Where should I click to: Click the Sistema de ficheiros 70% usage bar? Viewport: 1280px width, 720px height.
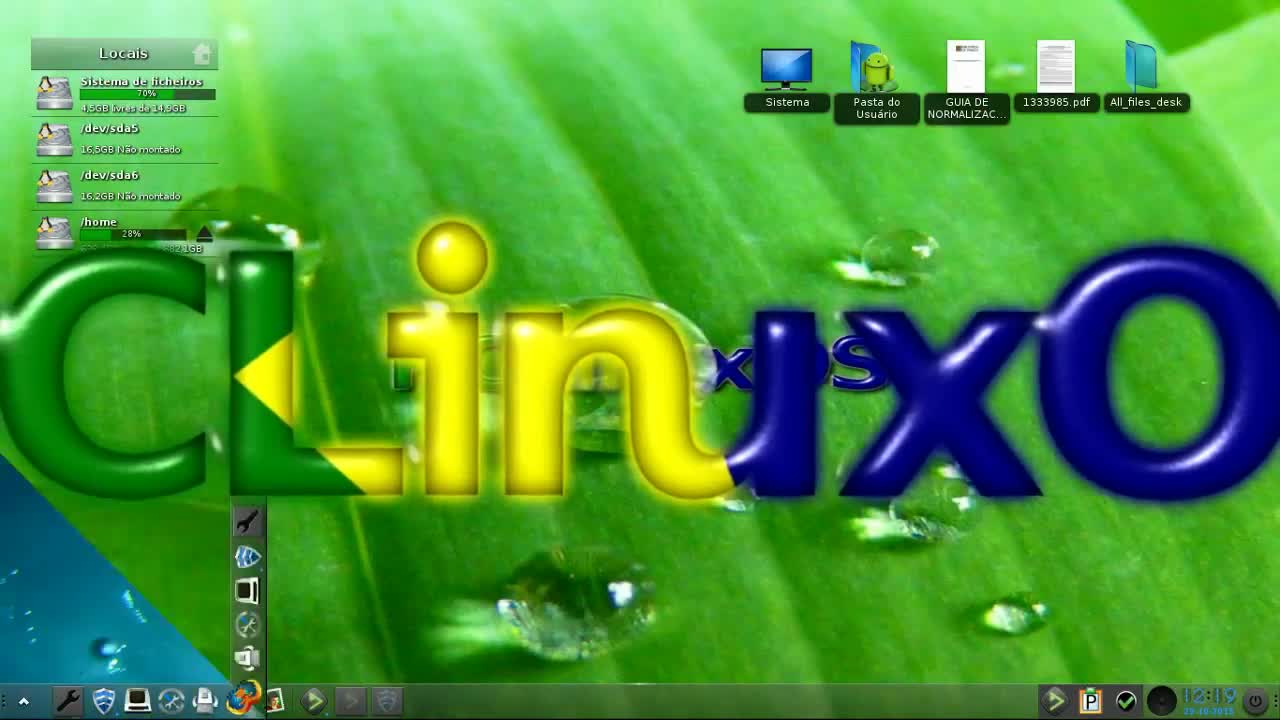point(147,94)
